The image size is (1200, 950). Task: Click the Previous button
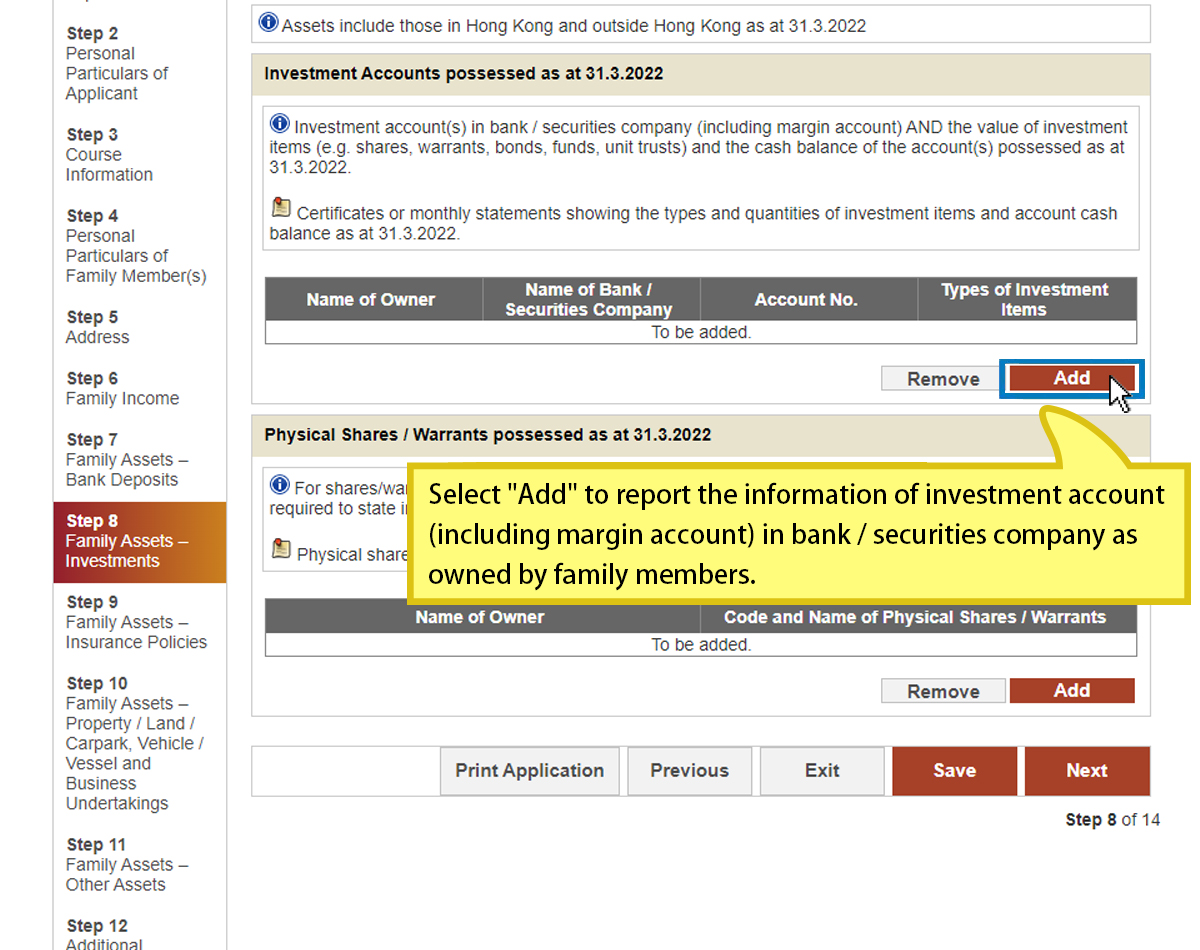[x=689, y=771]
